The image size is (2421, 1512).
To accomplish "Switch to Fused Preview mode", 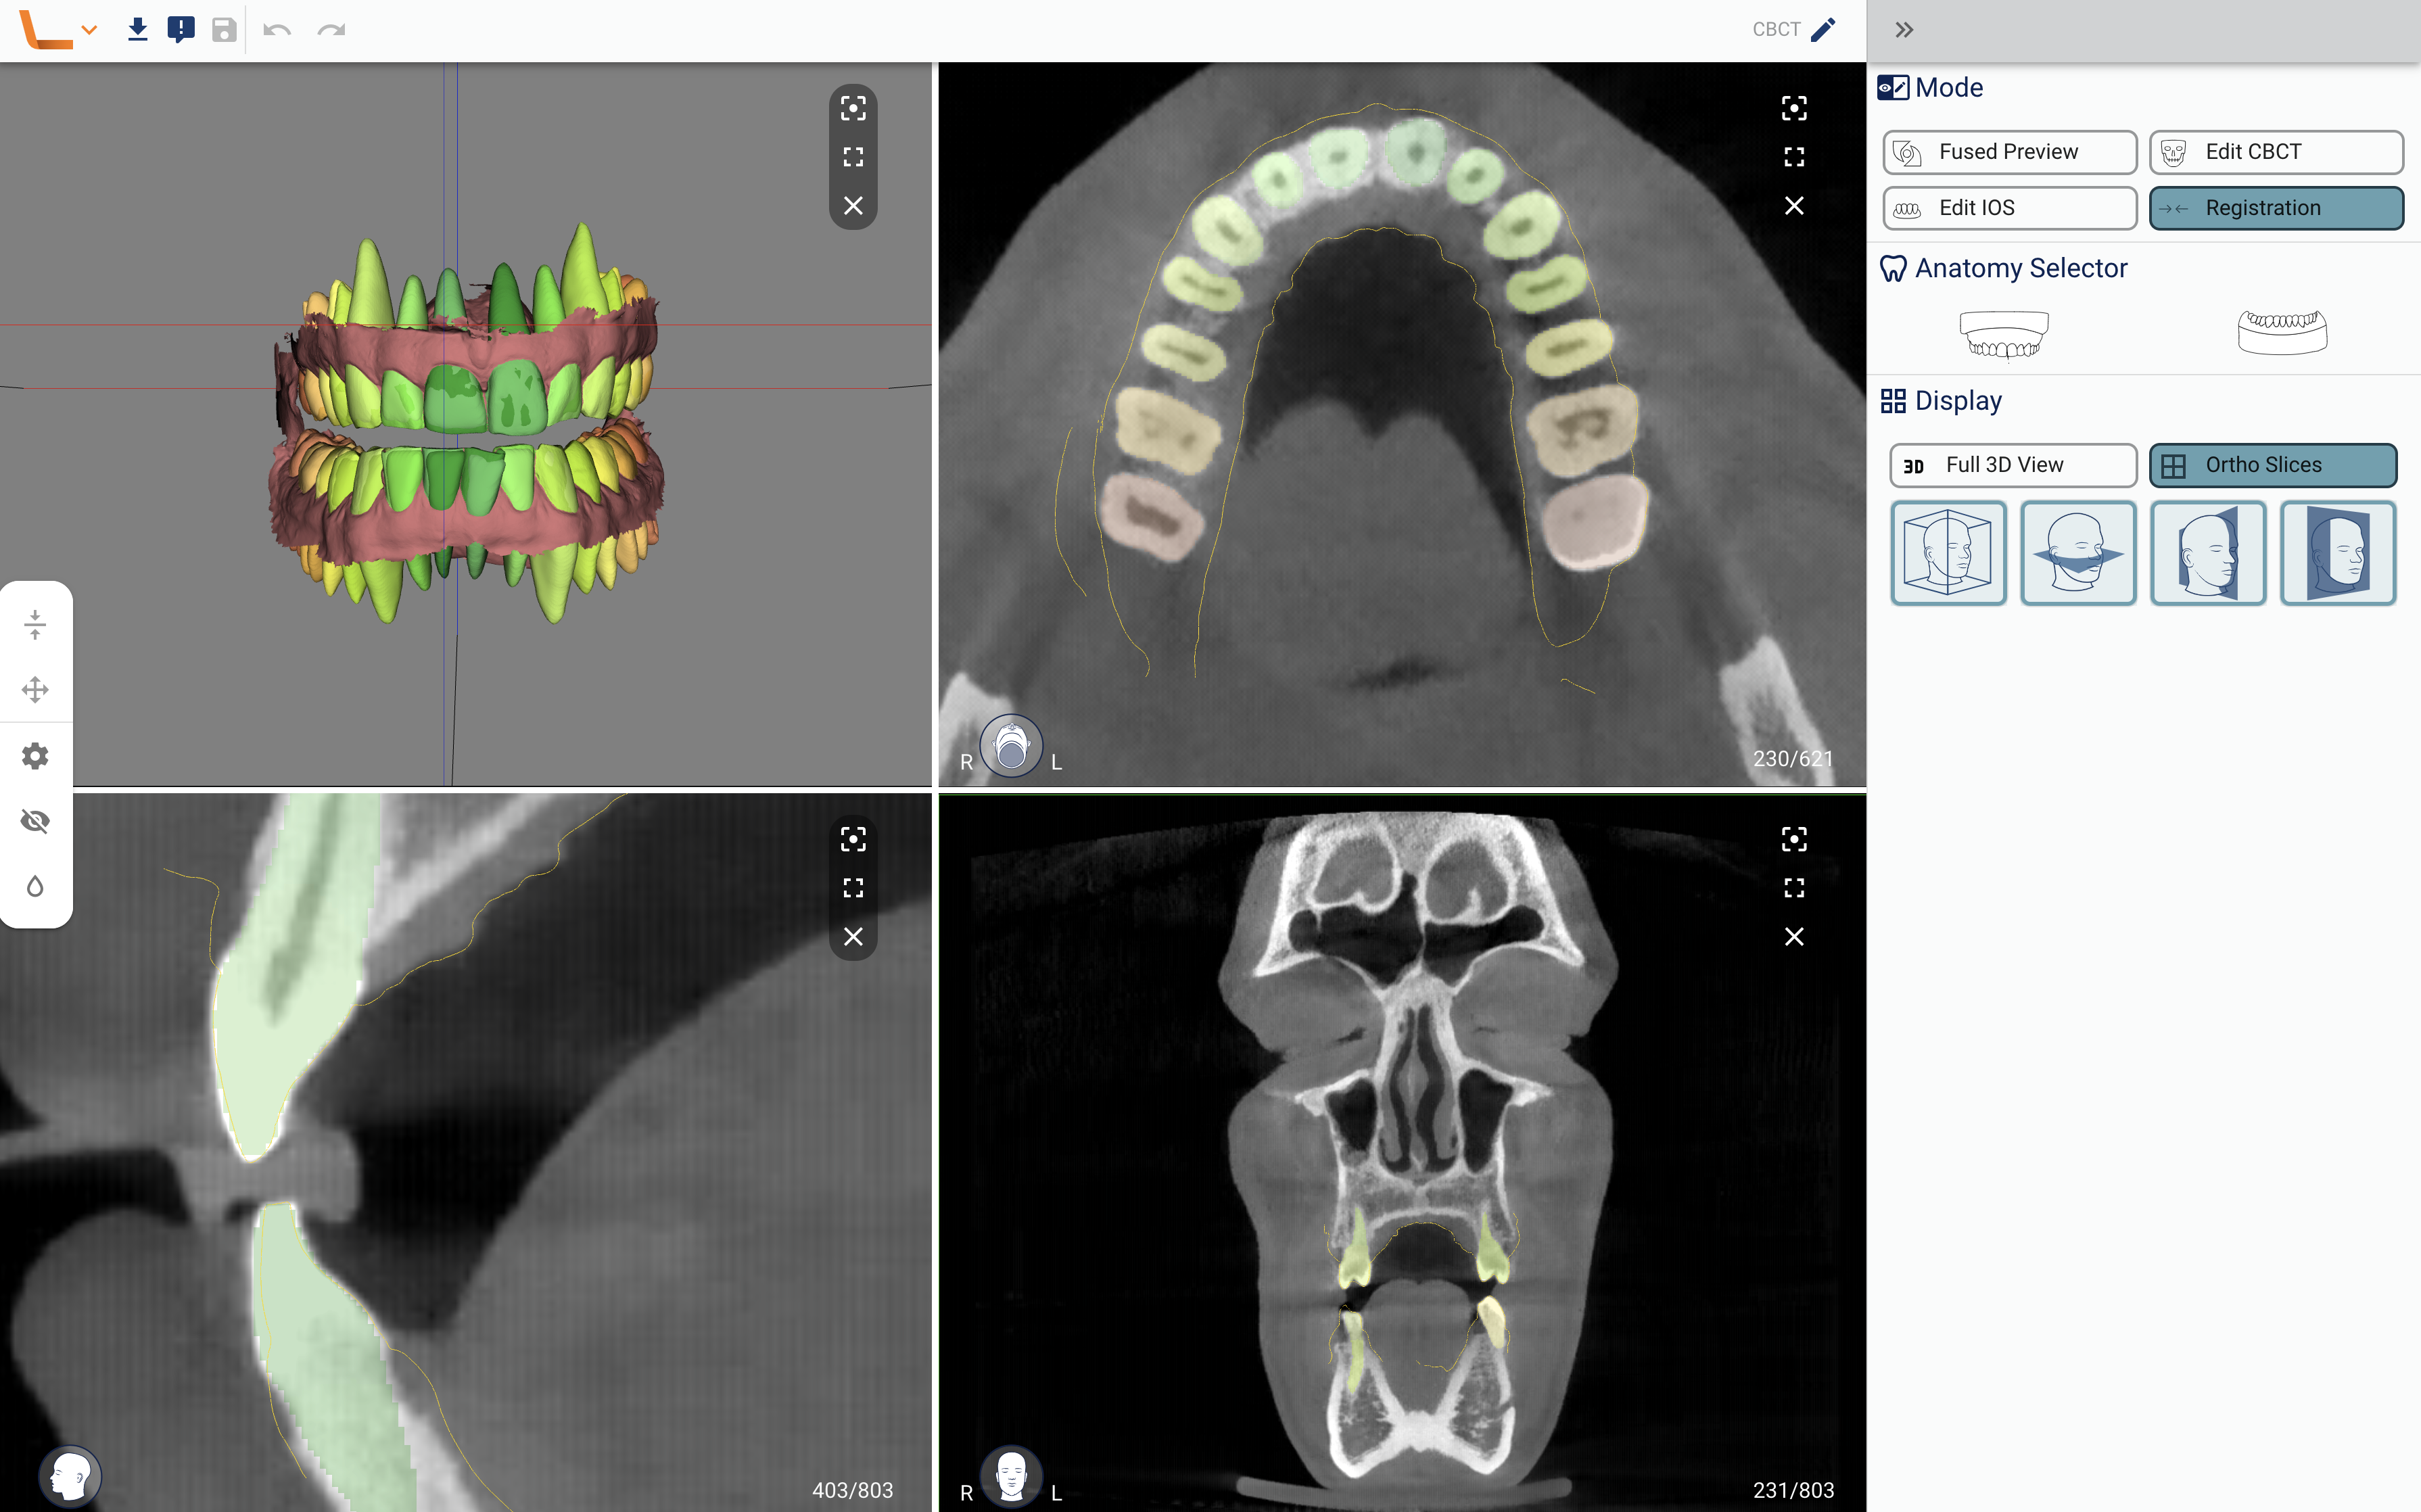I will click(x=2009, y=152).
